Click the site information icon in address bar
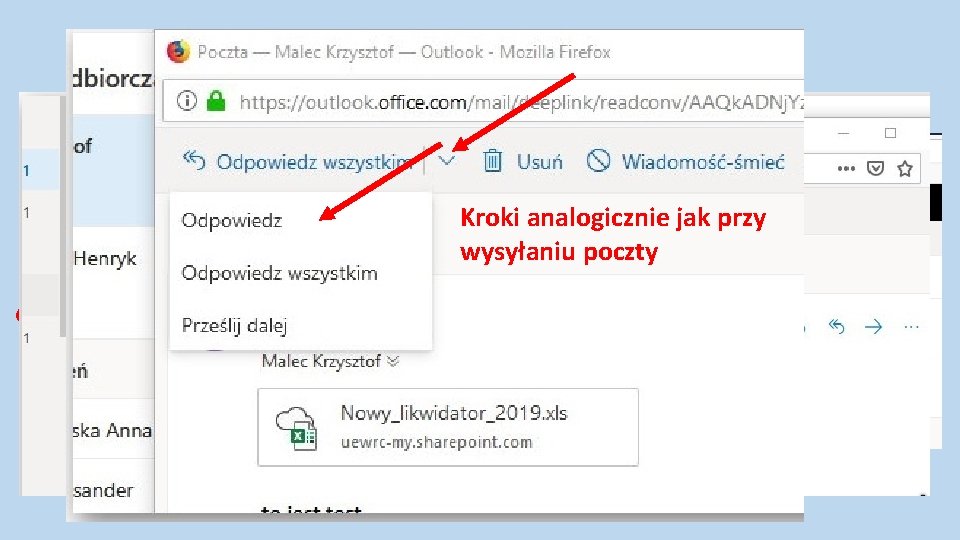Screen dimensions: 960x540 coord(187,100)
